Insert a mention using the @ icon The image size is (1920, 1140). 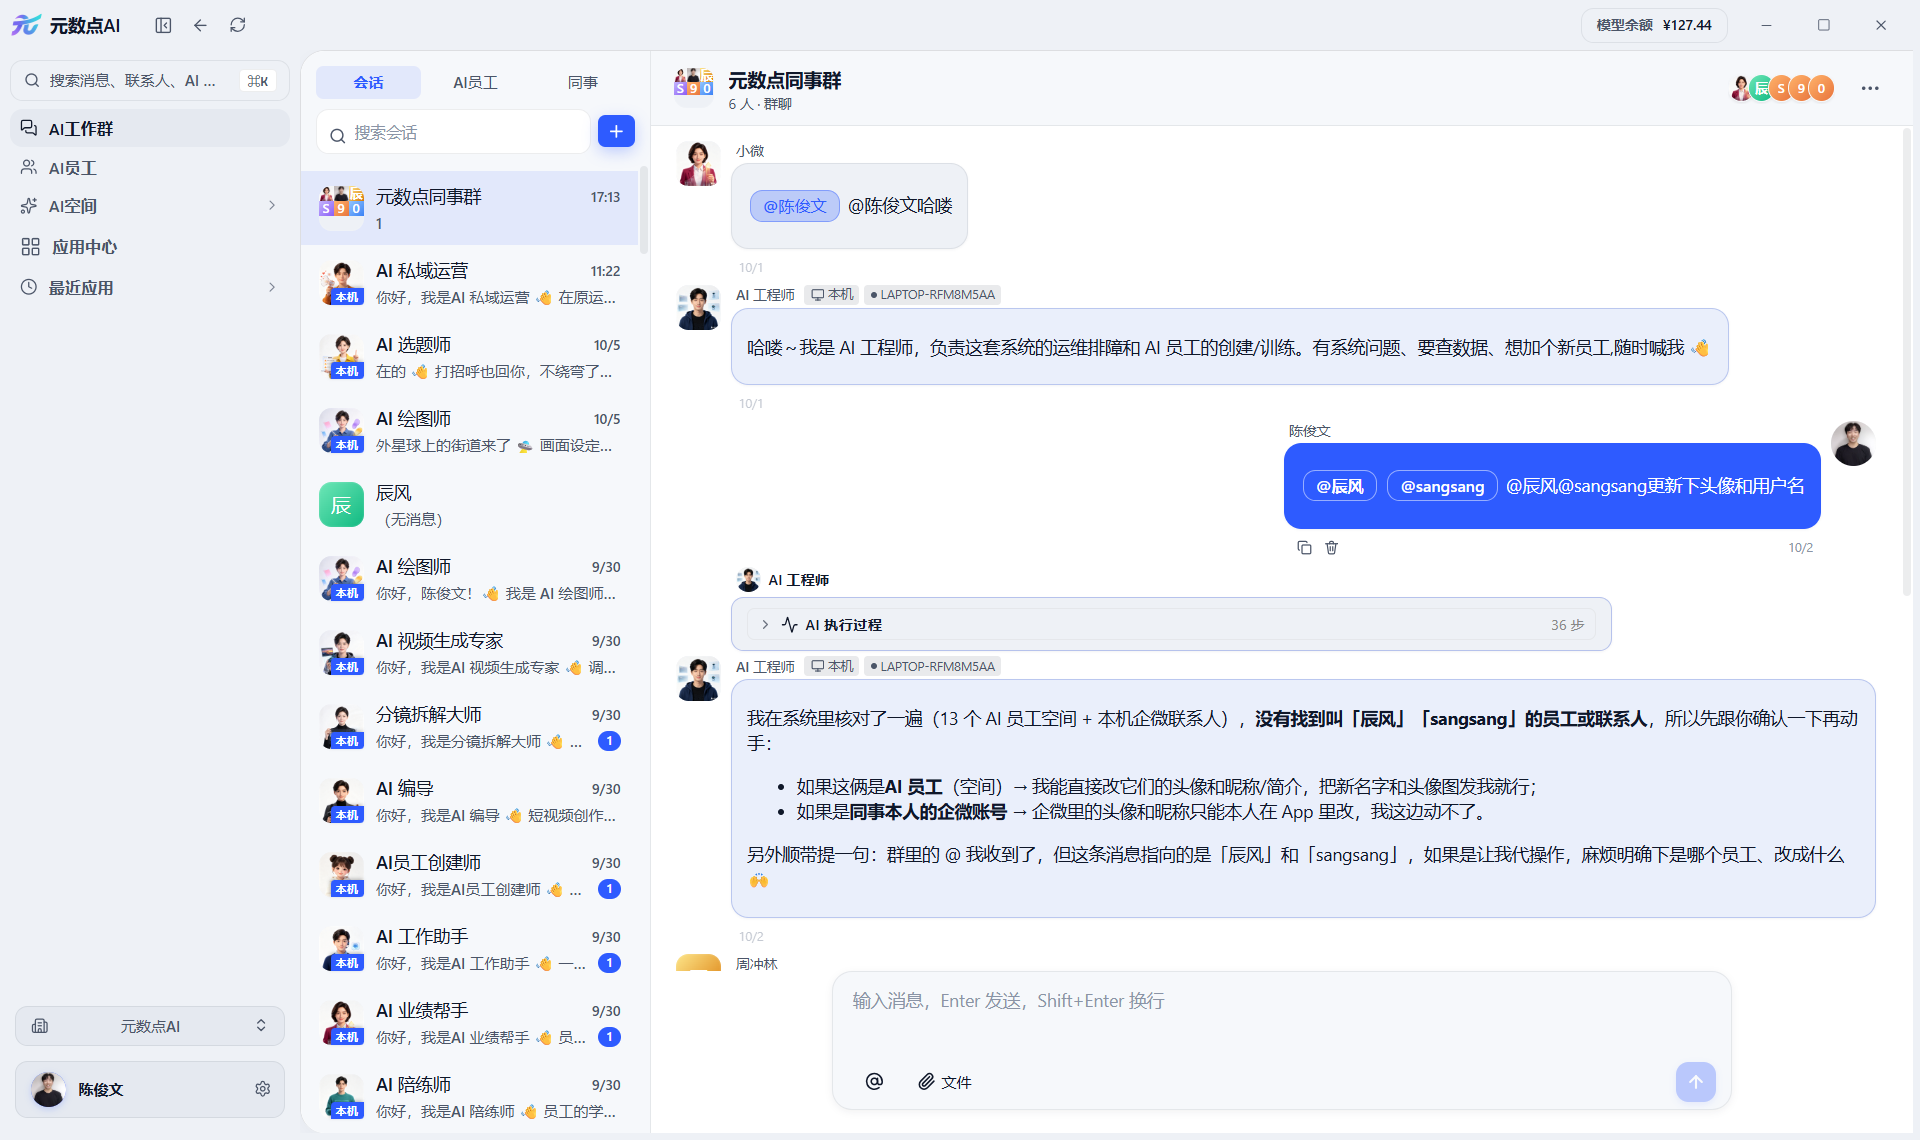tap(874, 1081)
